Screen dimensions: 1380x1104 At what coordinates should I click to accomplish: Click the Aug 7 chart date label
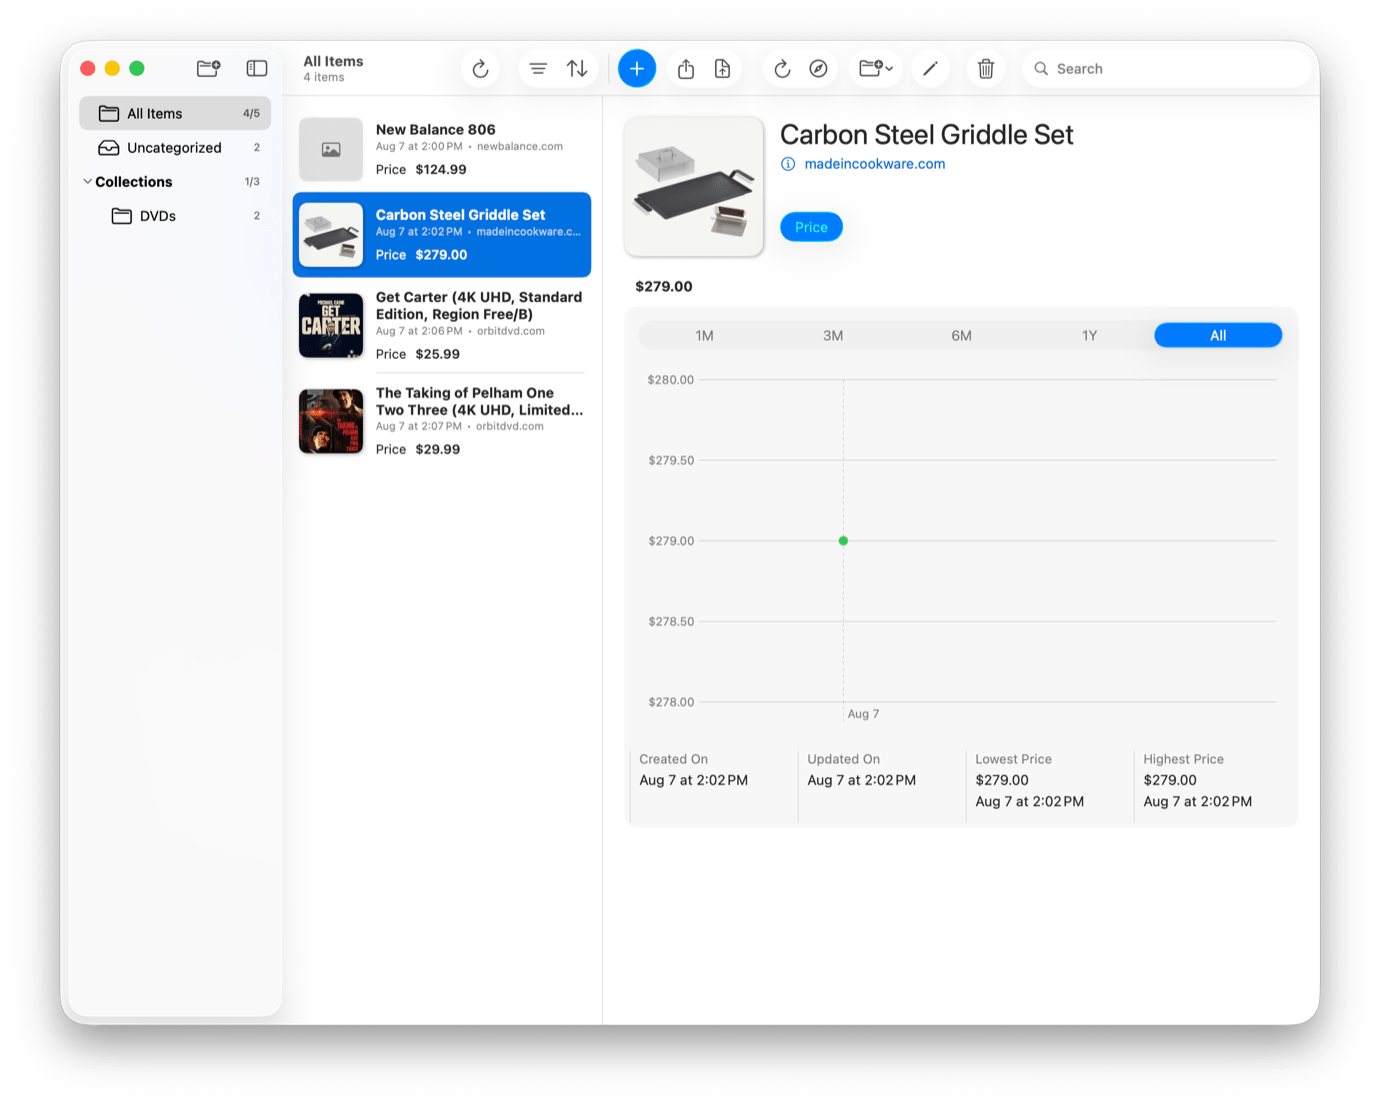863,714
